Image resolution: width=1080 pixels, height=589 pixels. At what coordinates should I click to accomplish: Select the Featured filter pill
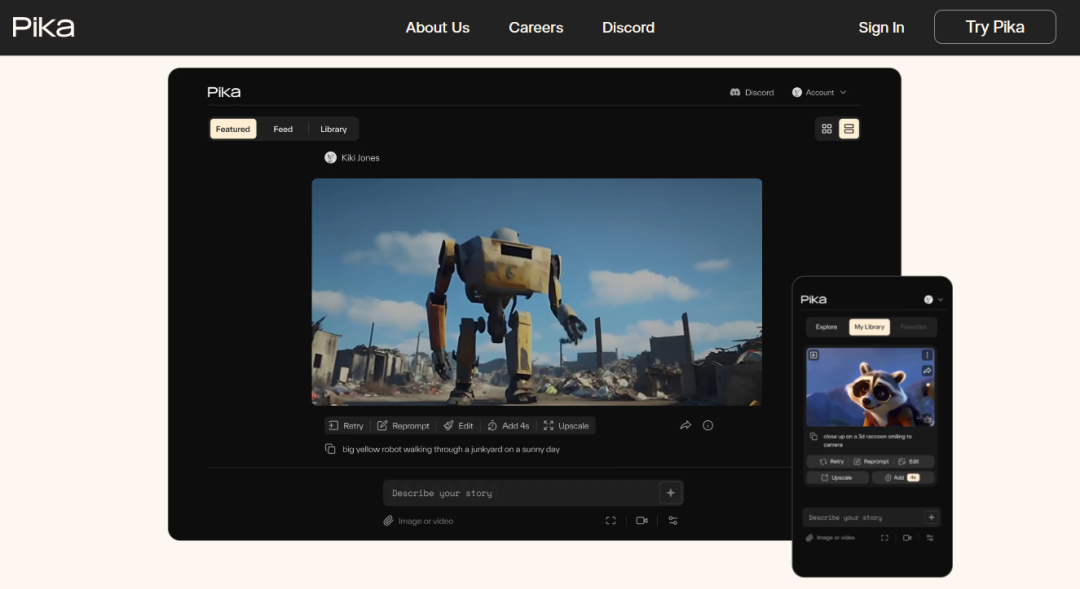233,129
